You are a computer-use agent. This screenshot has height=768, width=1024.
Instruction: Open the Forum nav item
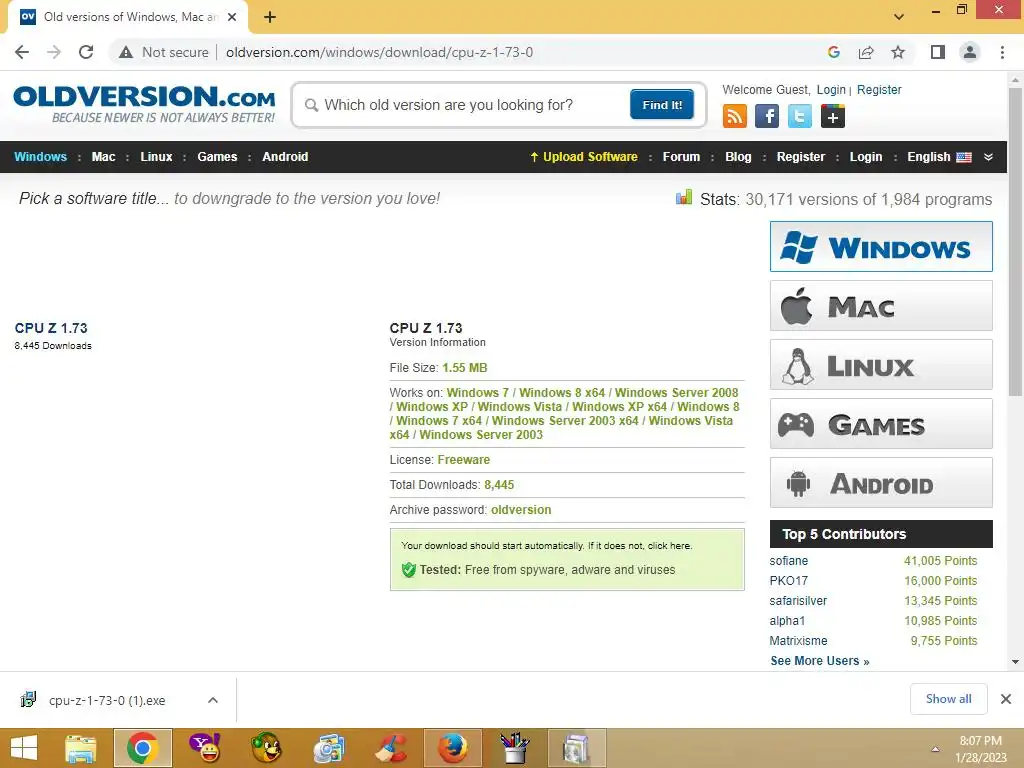pos(681,157)
